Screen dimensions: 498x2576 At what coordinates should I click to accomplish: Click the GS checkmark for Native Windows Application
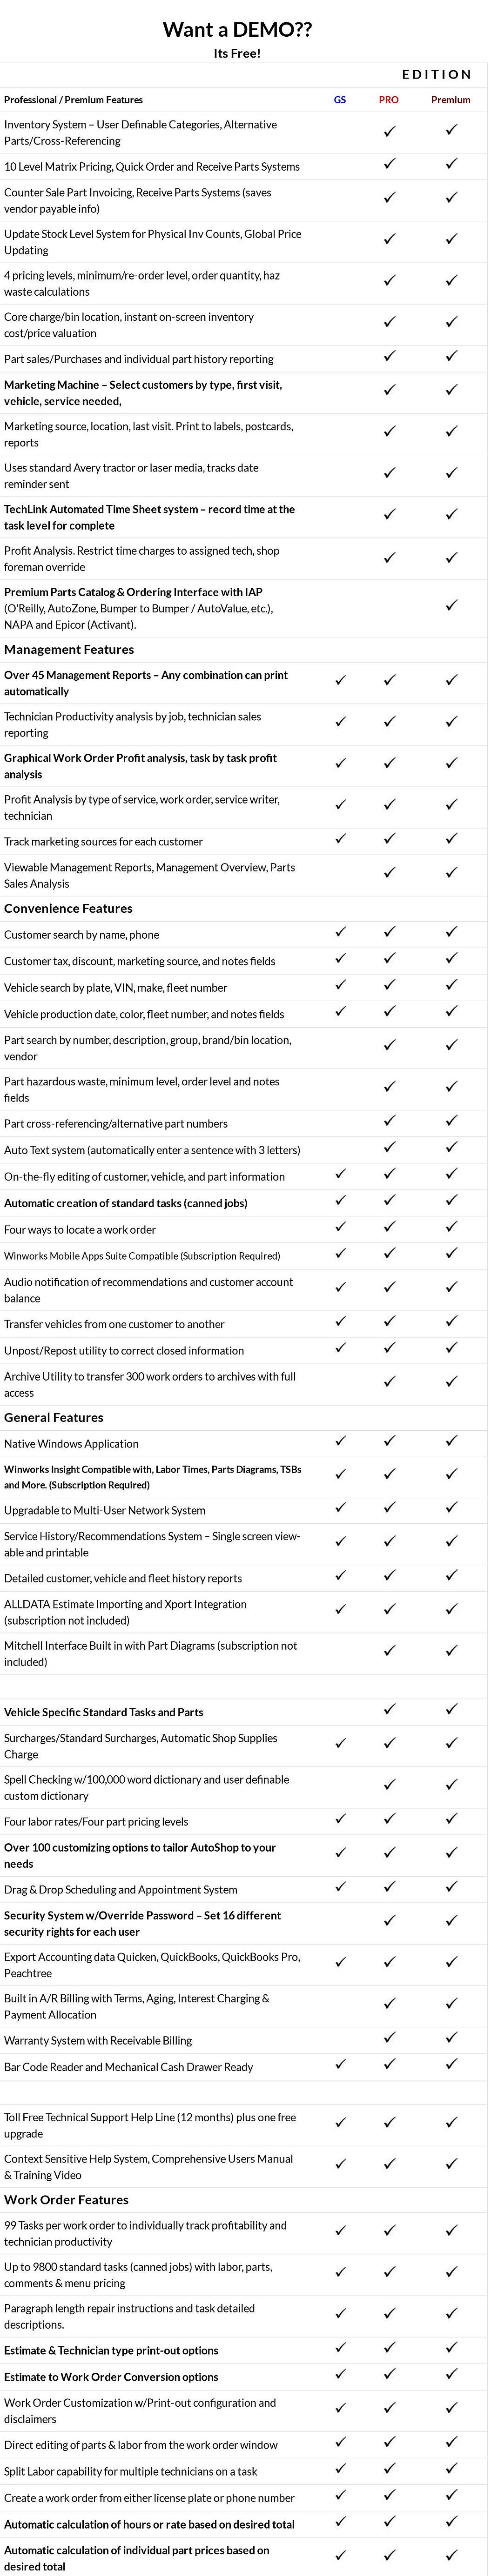tap(340, 1441)
